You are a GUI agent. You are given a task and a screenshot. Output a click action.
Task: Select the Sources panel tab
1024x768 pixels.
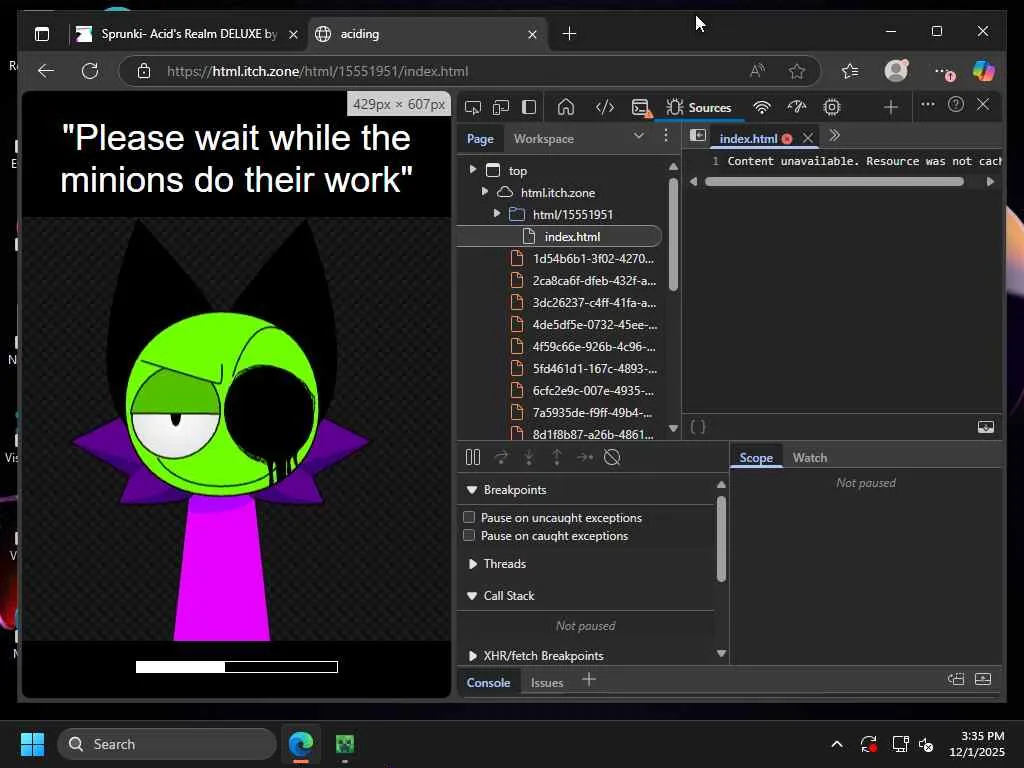tap(698, 108)
